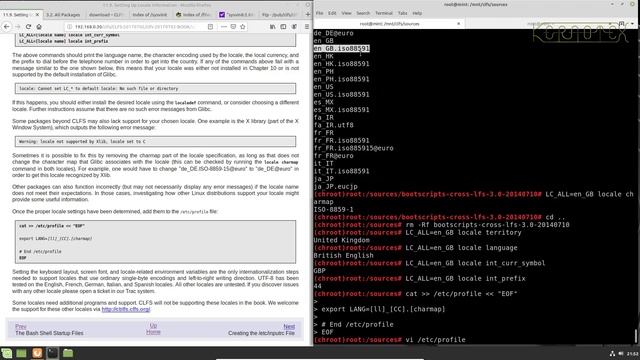Screen dimensions: 640x360
Task: Follow the Prev link to Bash Startup Files
Action: (x=20, y=327)
